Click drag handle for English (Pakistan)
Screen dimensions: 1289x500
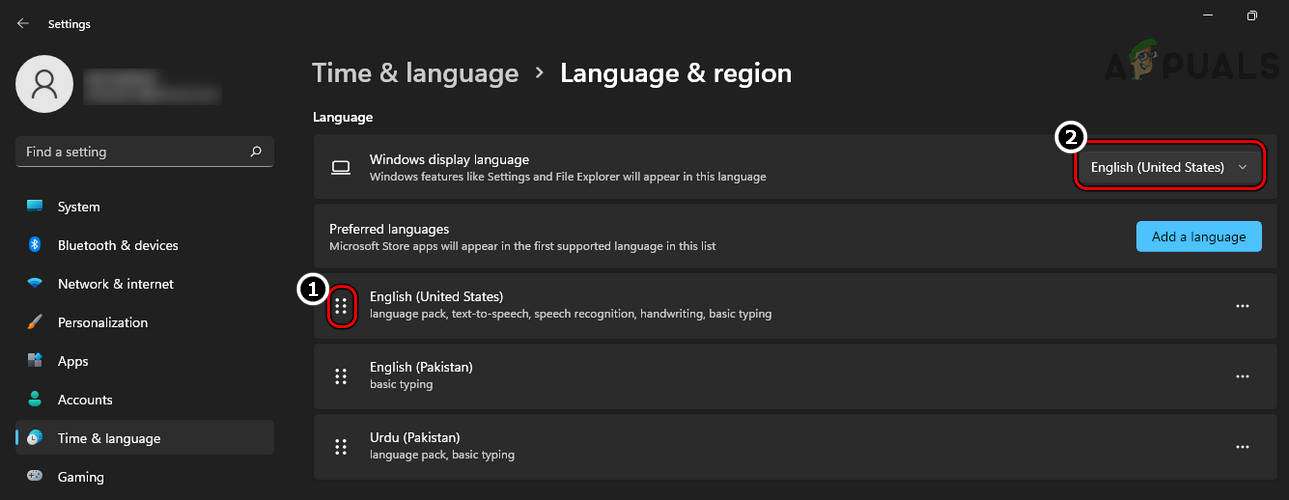tap(341, 376)
